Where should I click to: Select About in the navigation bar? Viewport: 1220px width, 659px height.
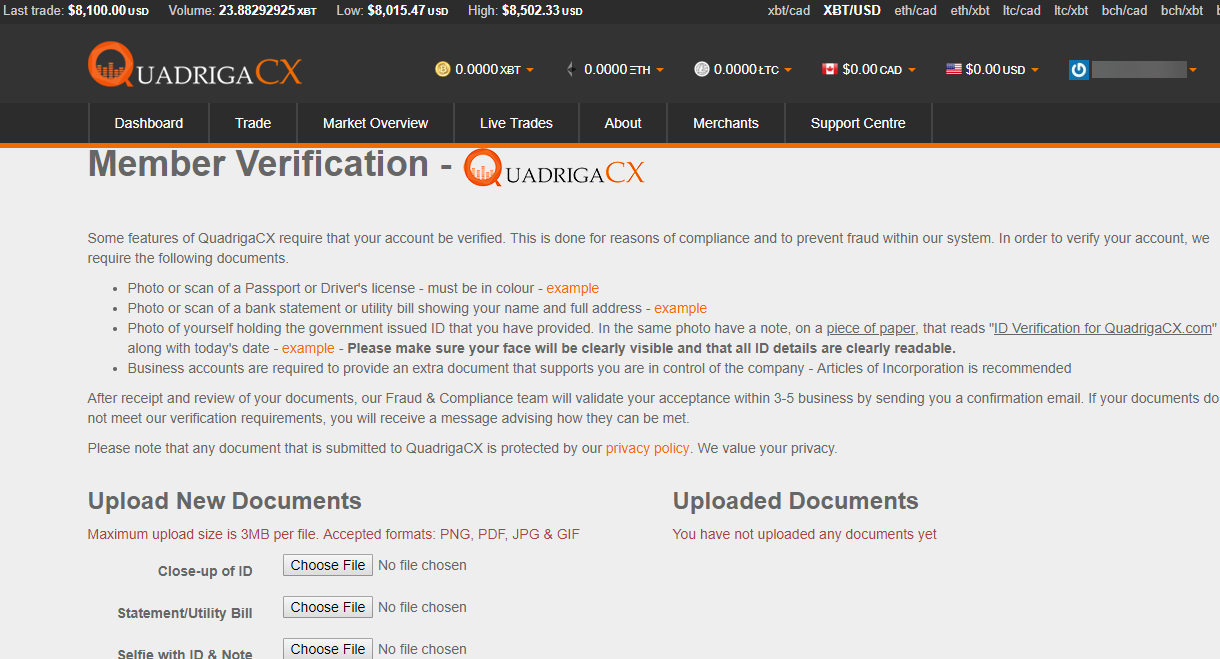click(623, 123)
